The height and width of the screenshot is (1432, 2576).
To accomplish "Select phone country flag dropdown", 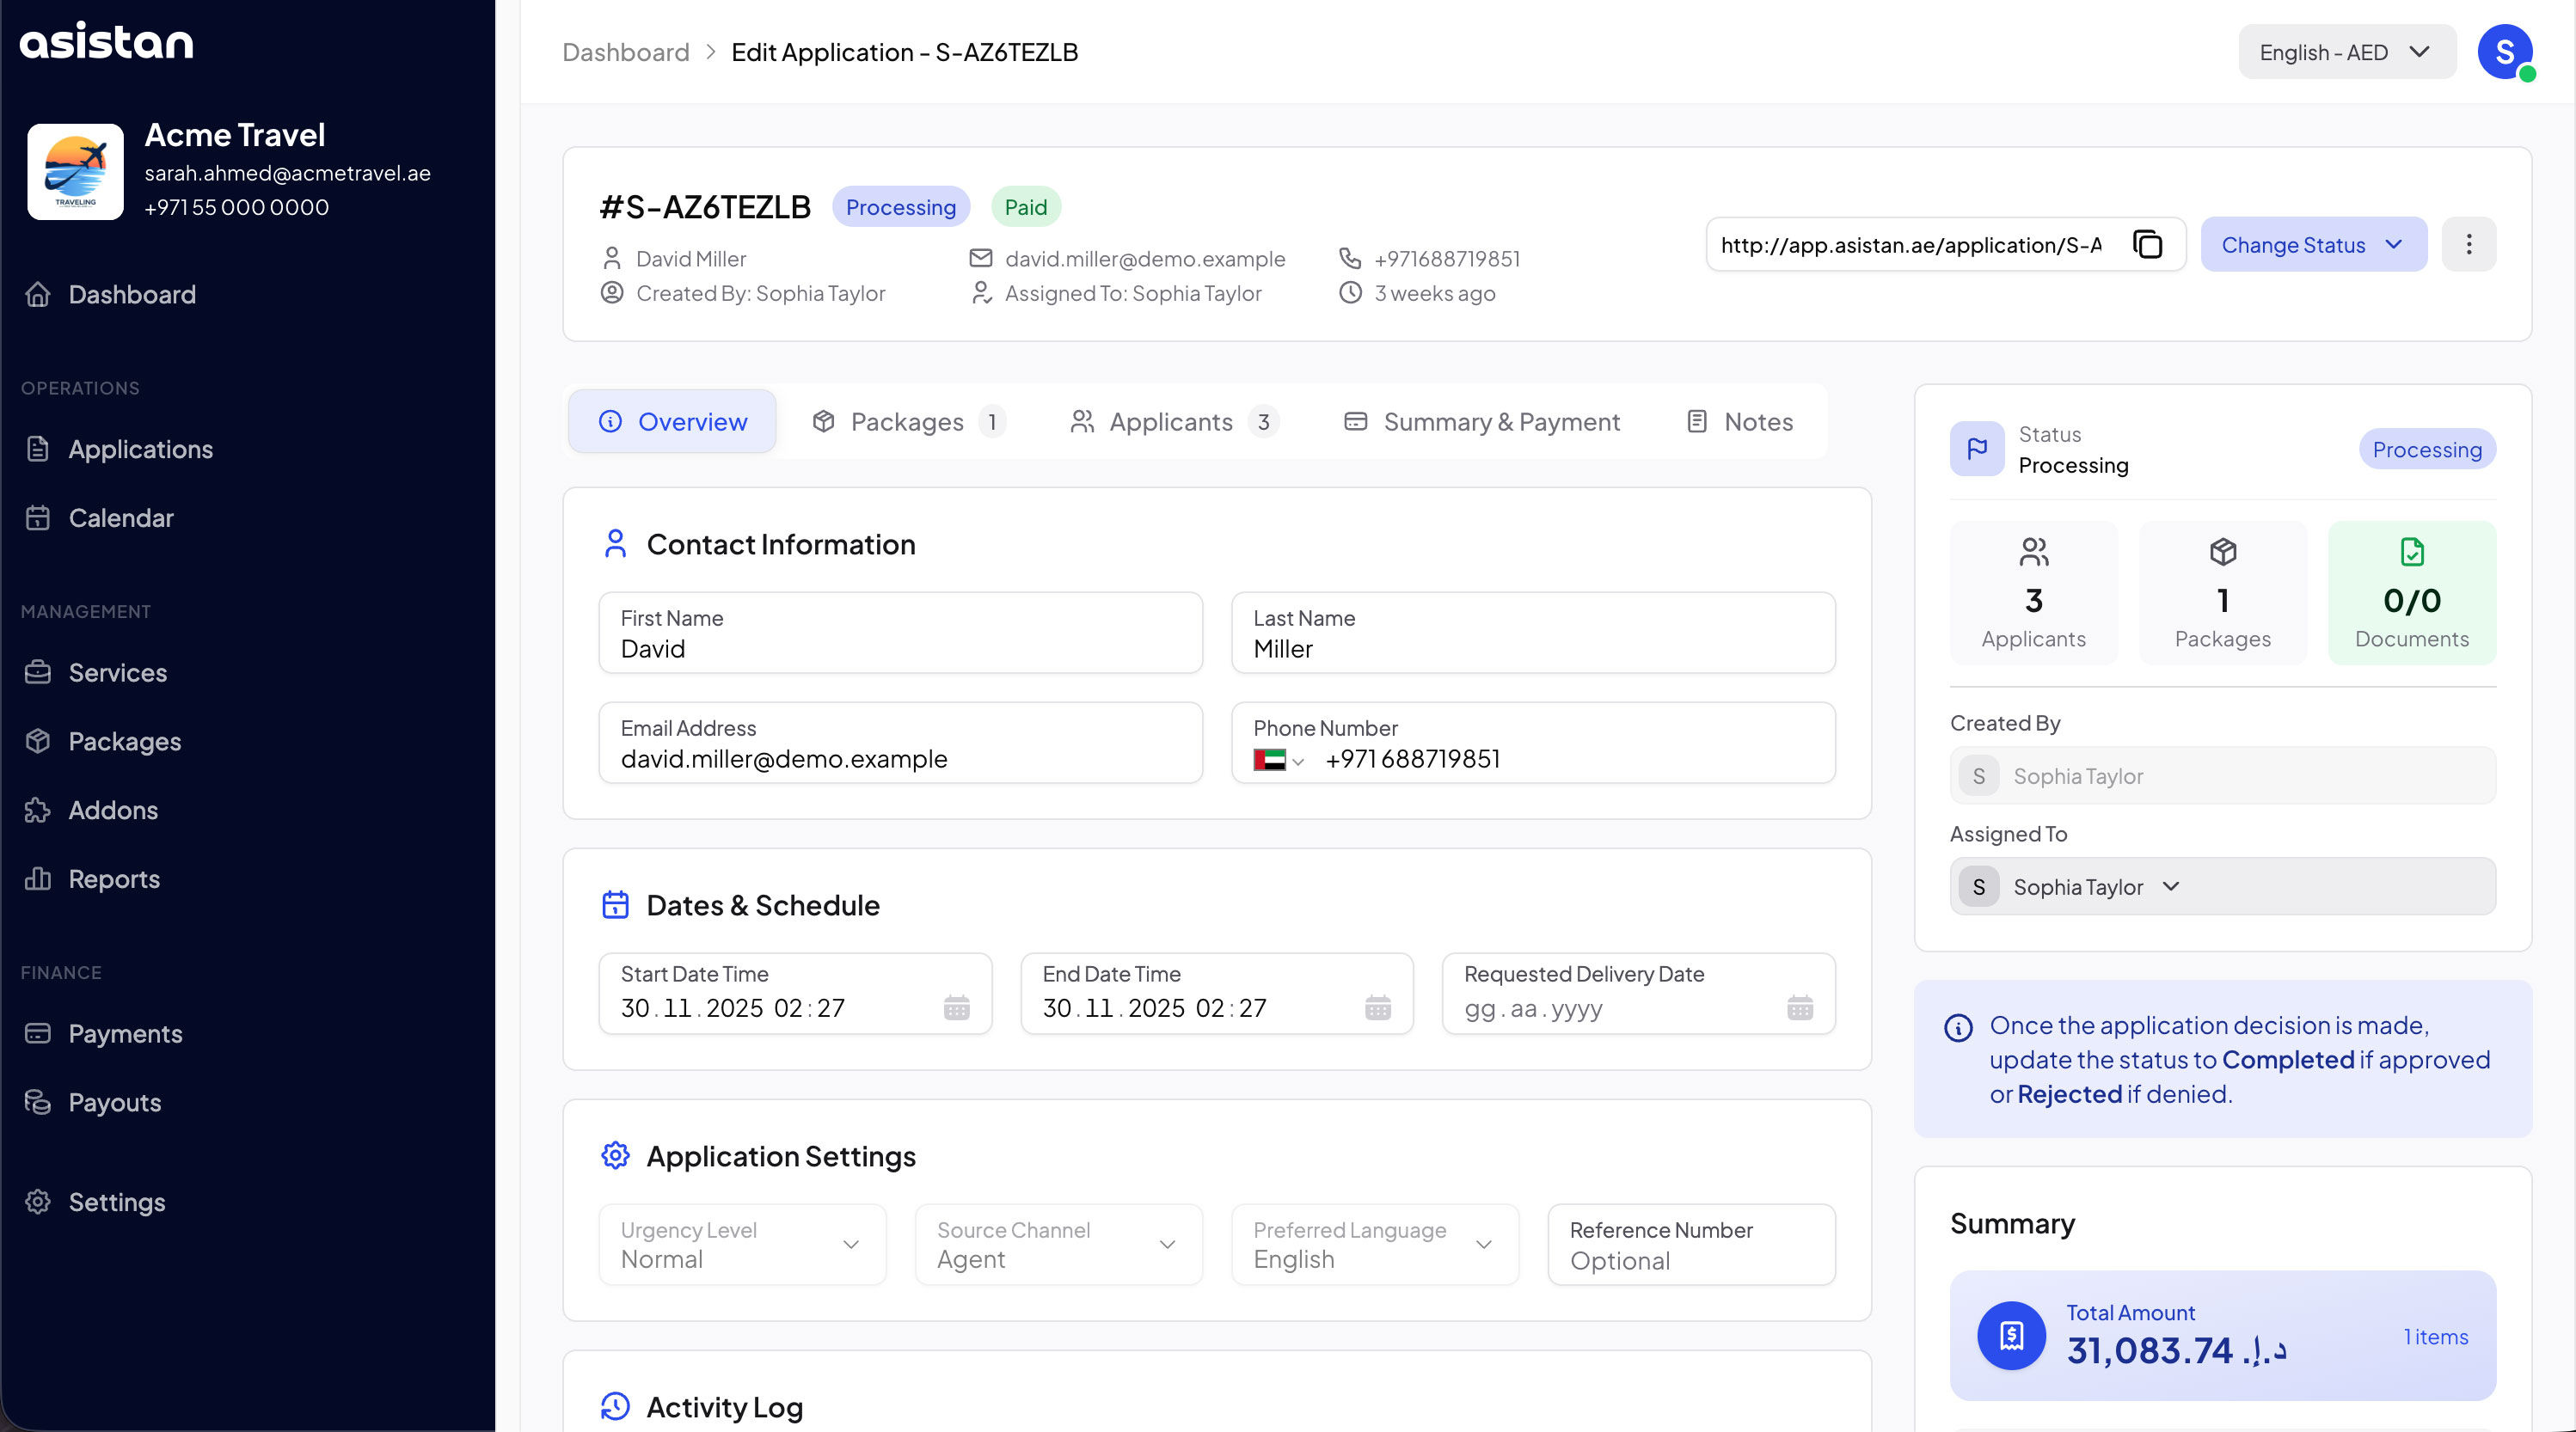I will (x=1278, y=760).
